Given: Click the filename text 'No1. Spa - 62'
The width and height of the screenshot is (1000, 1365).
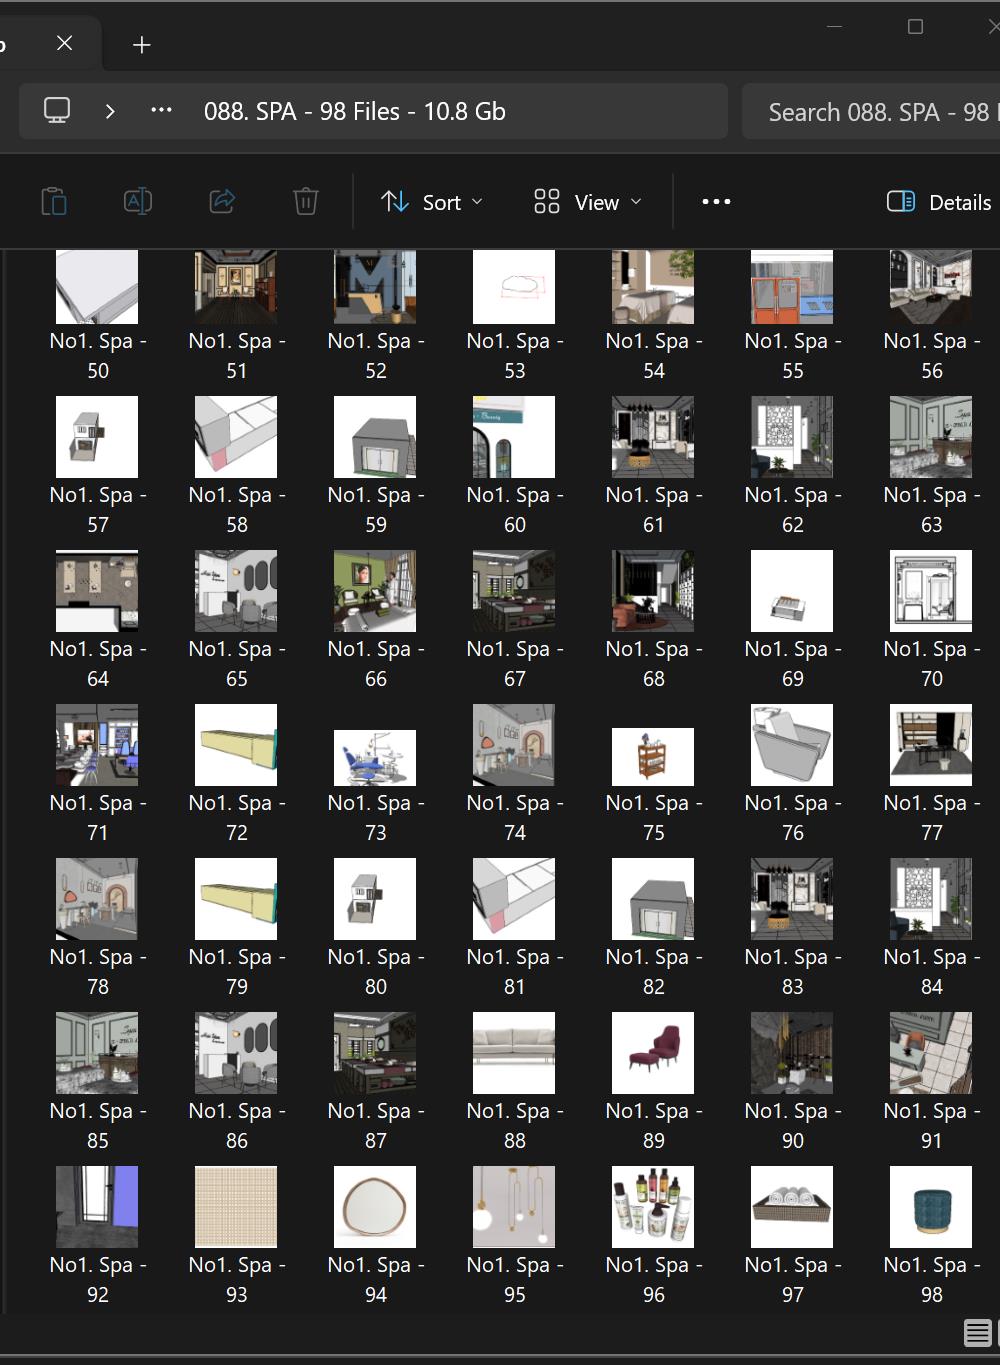Looking at the screenshot, I should tap(793, 509).
